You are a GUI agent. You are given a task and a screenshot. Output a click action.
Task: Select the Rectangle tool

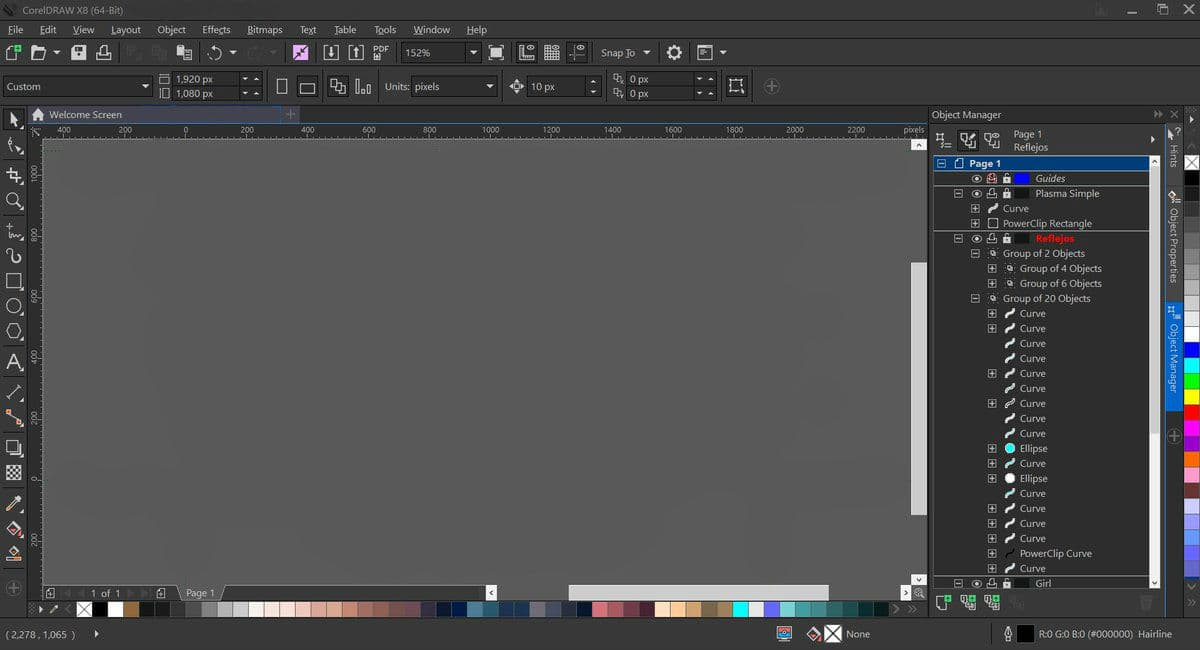point(14,281)
